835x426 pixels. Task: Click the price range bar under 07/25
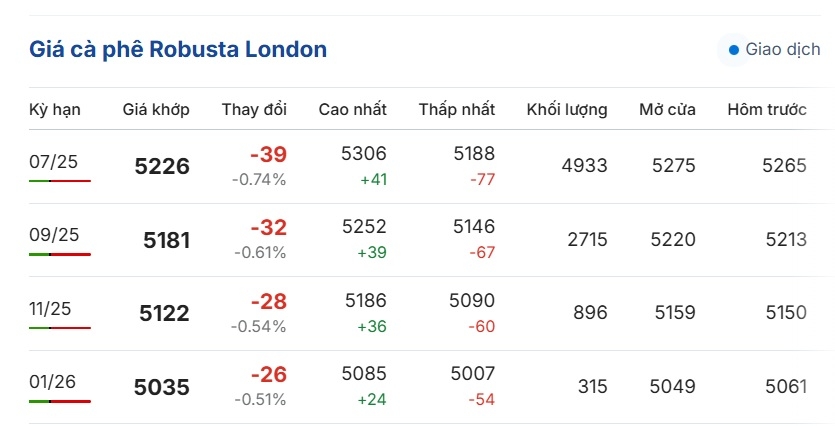[60, 181]
